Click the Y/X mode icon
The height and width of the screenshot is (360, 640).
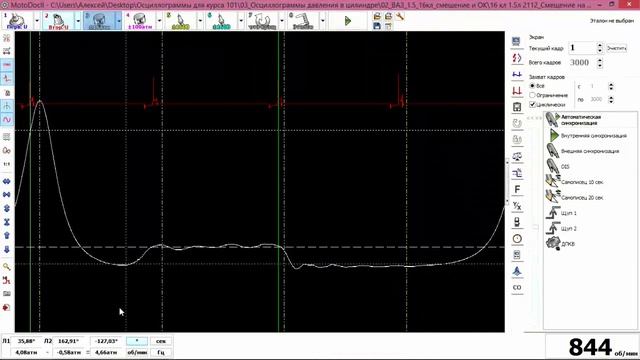click(517, 206)
